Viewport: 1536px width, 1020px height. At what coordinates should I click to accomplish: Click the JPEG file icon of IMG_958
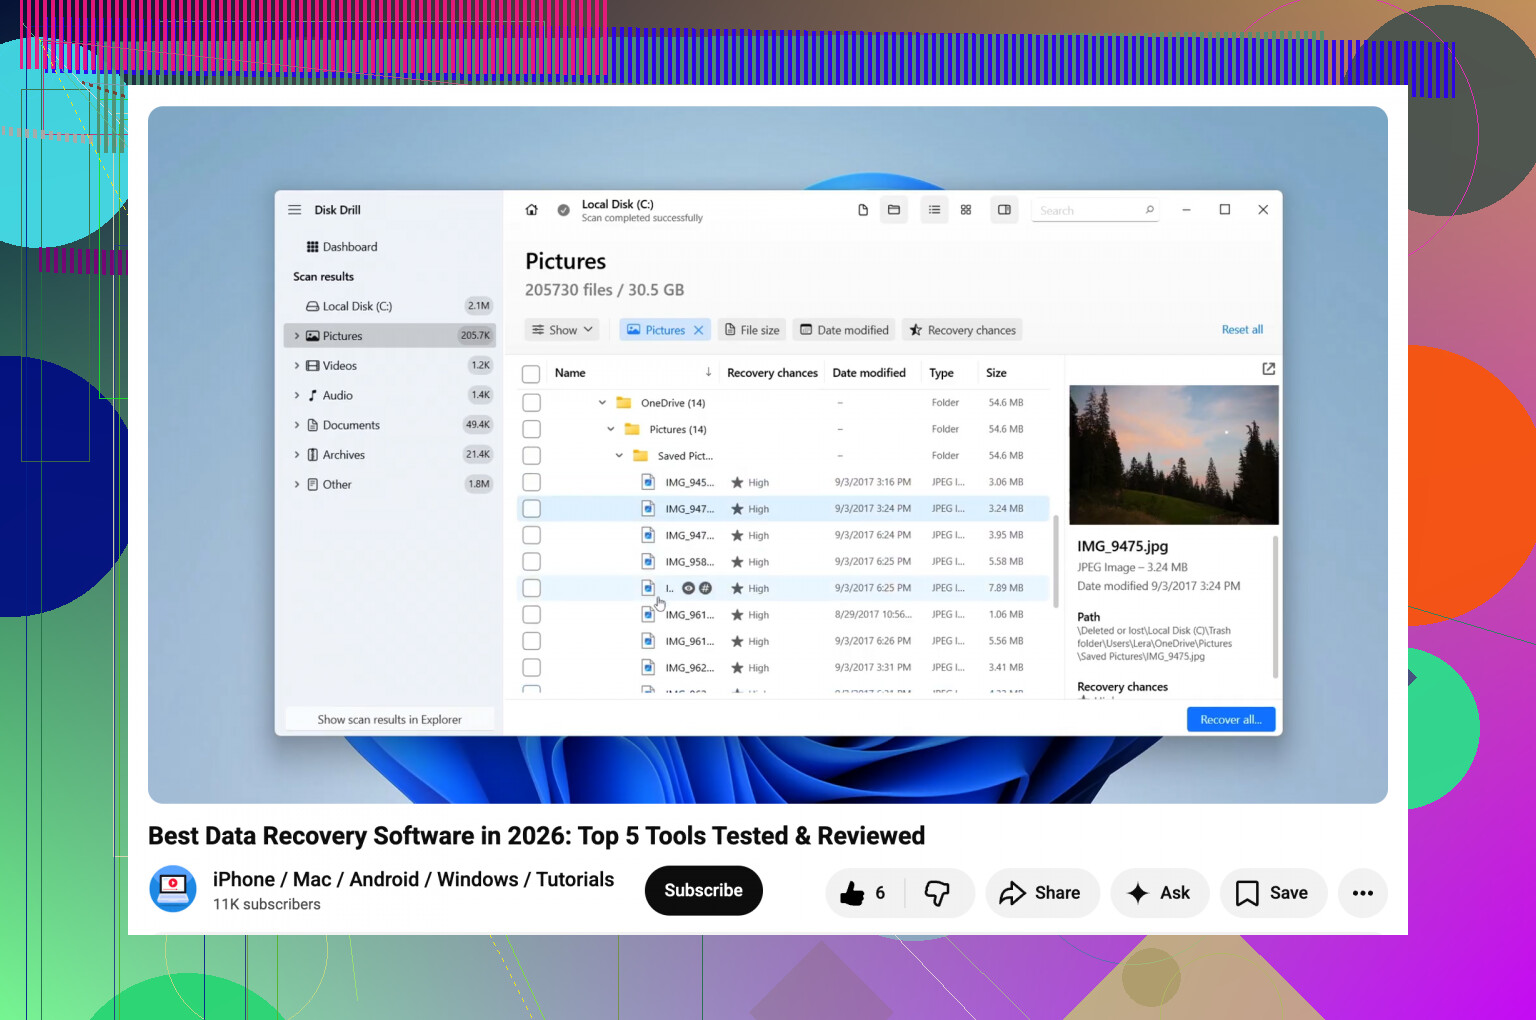[648, 562]
